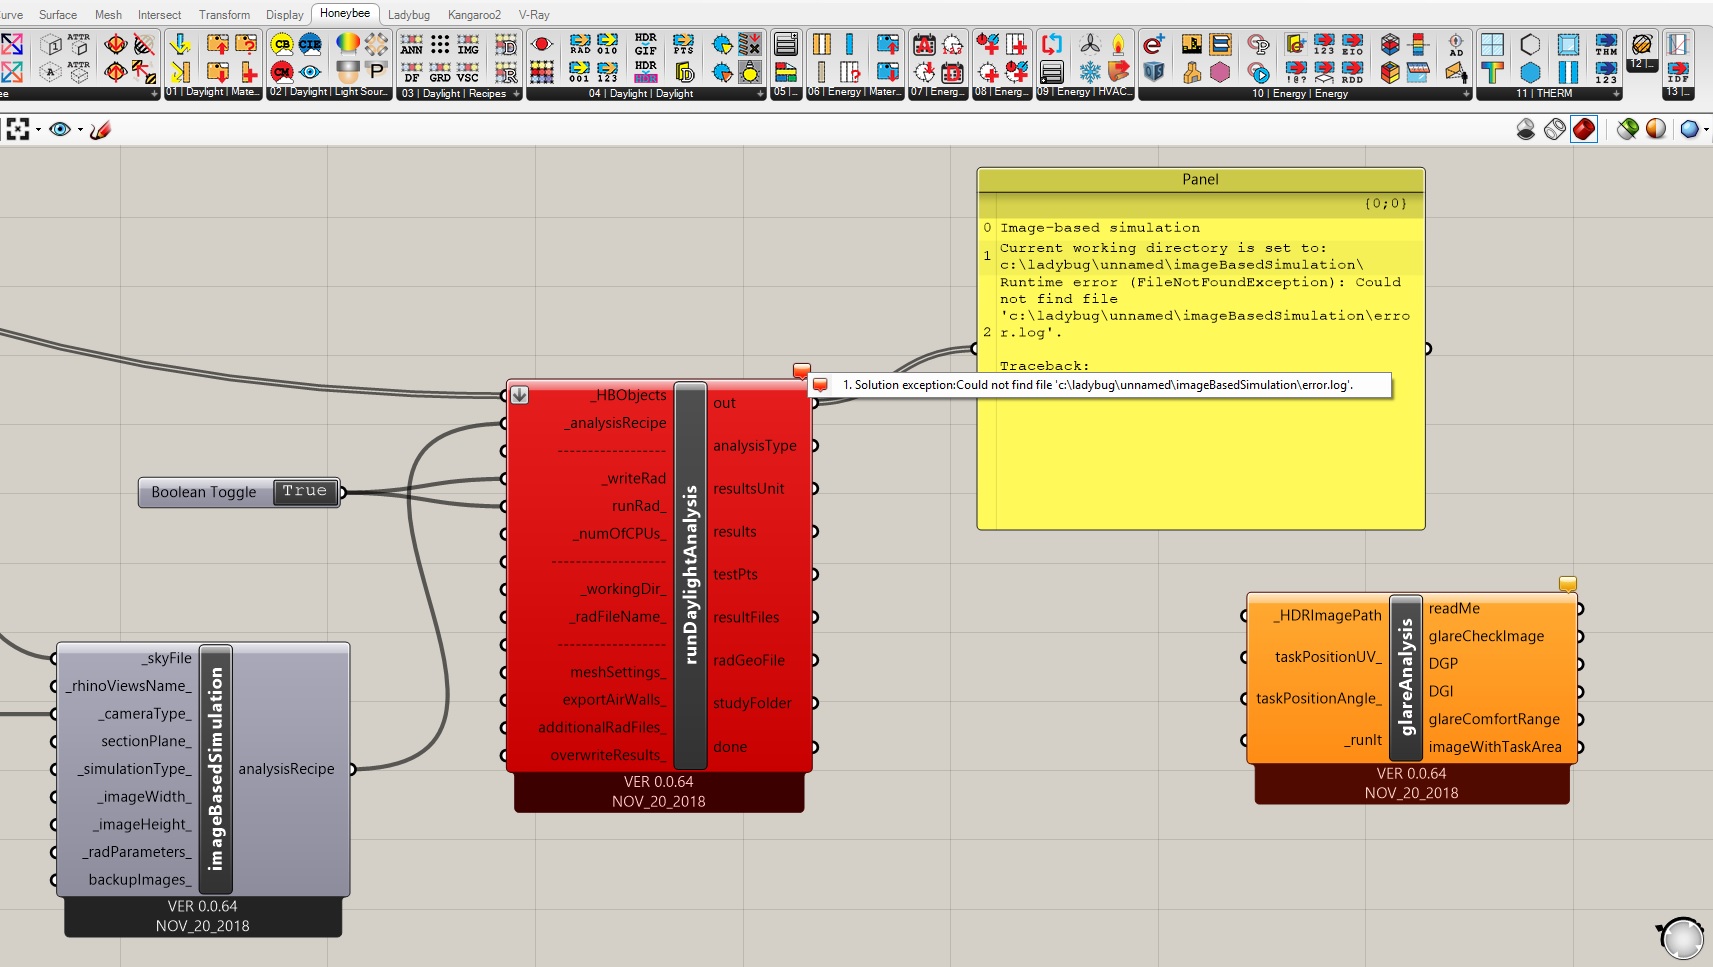The width and height of the screenshot is (1713, 967).
Task: Choose the ANN annual recipe icon
Action: tap(412, 45)
